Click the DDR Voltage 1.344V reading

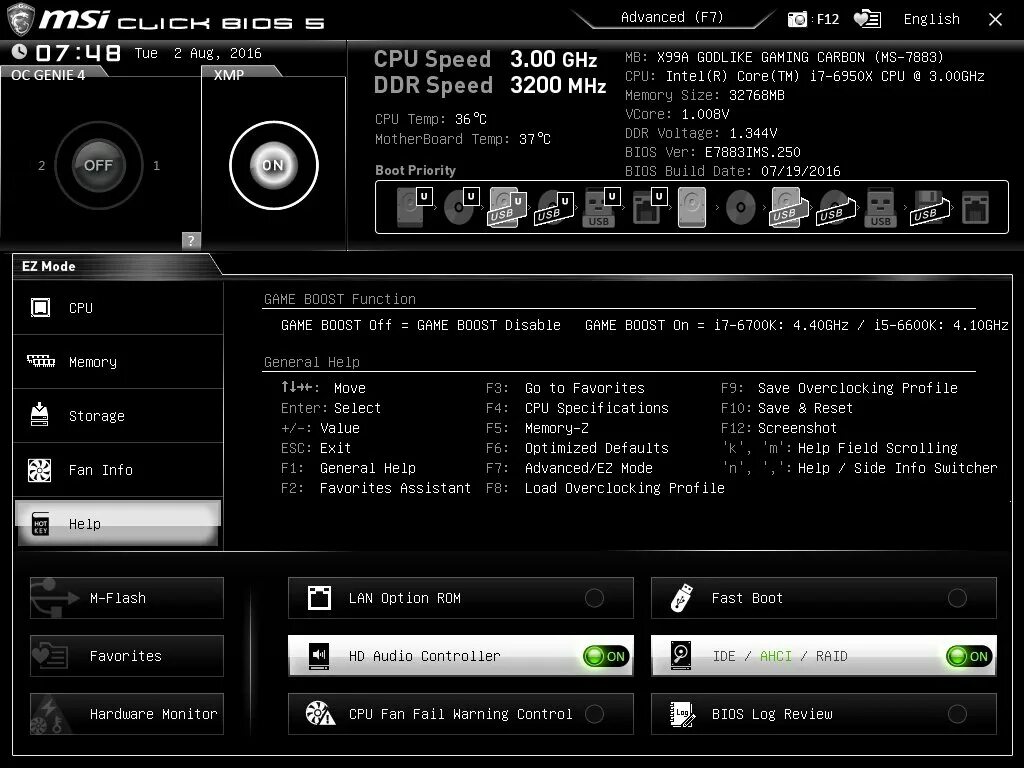[701, 133]
